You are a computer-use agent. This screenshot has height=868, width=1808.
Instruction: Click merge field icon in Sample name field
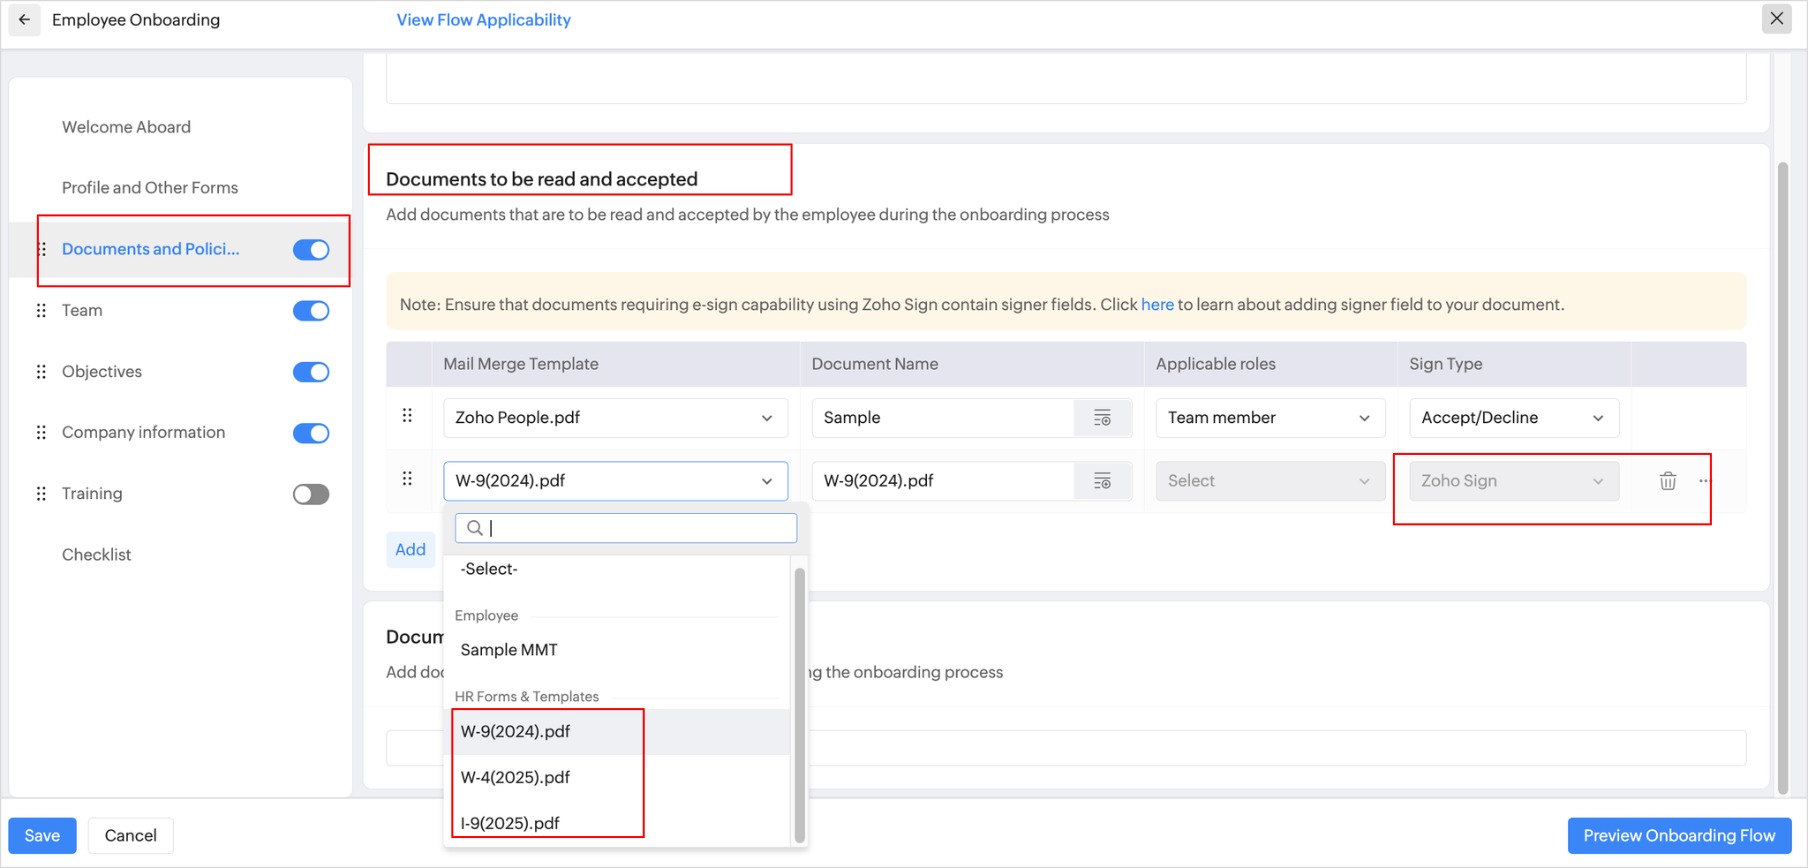[x=1102, y=418]
